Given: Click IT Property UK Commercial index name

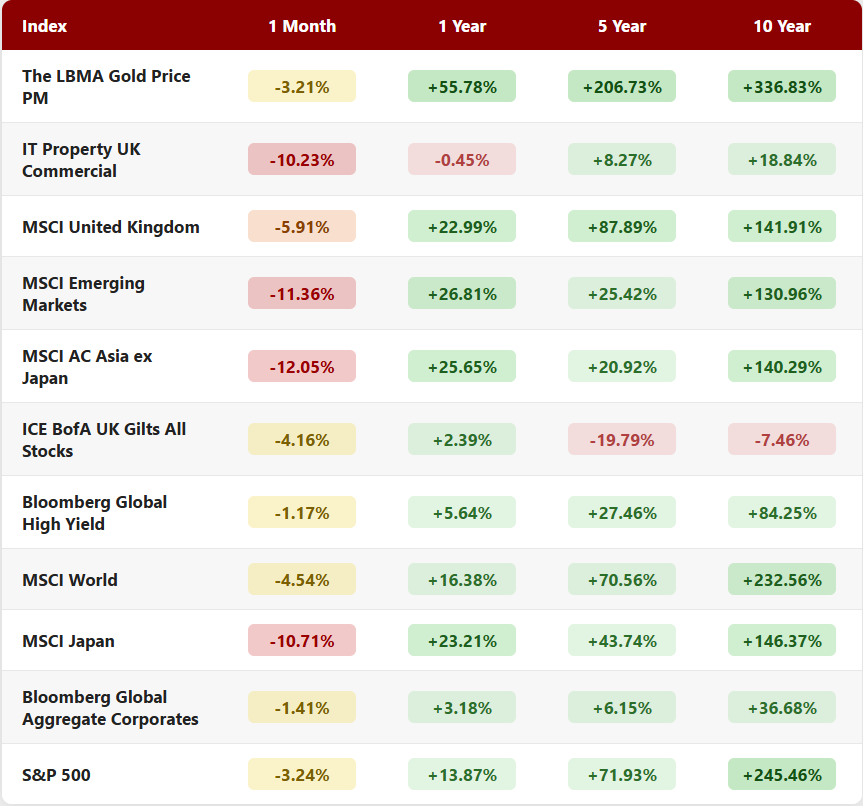Looking at the screenshot, I should 81,160.
